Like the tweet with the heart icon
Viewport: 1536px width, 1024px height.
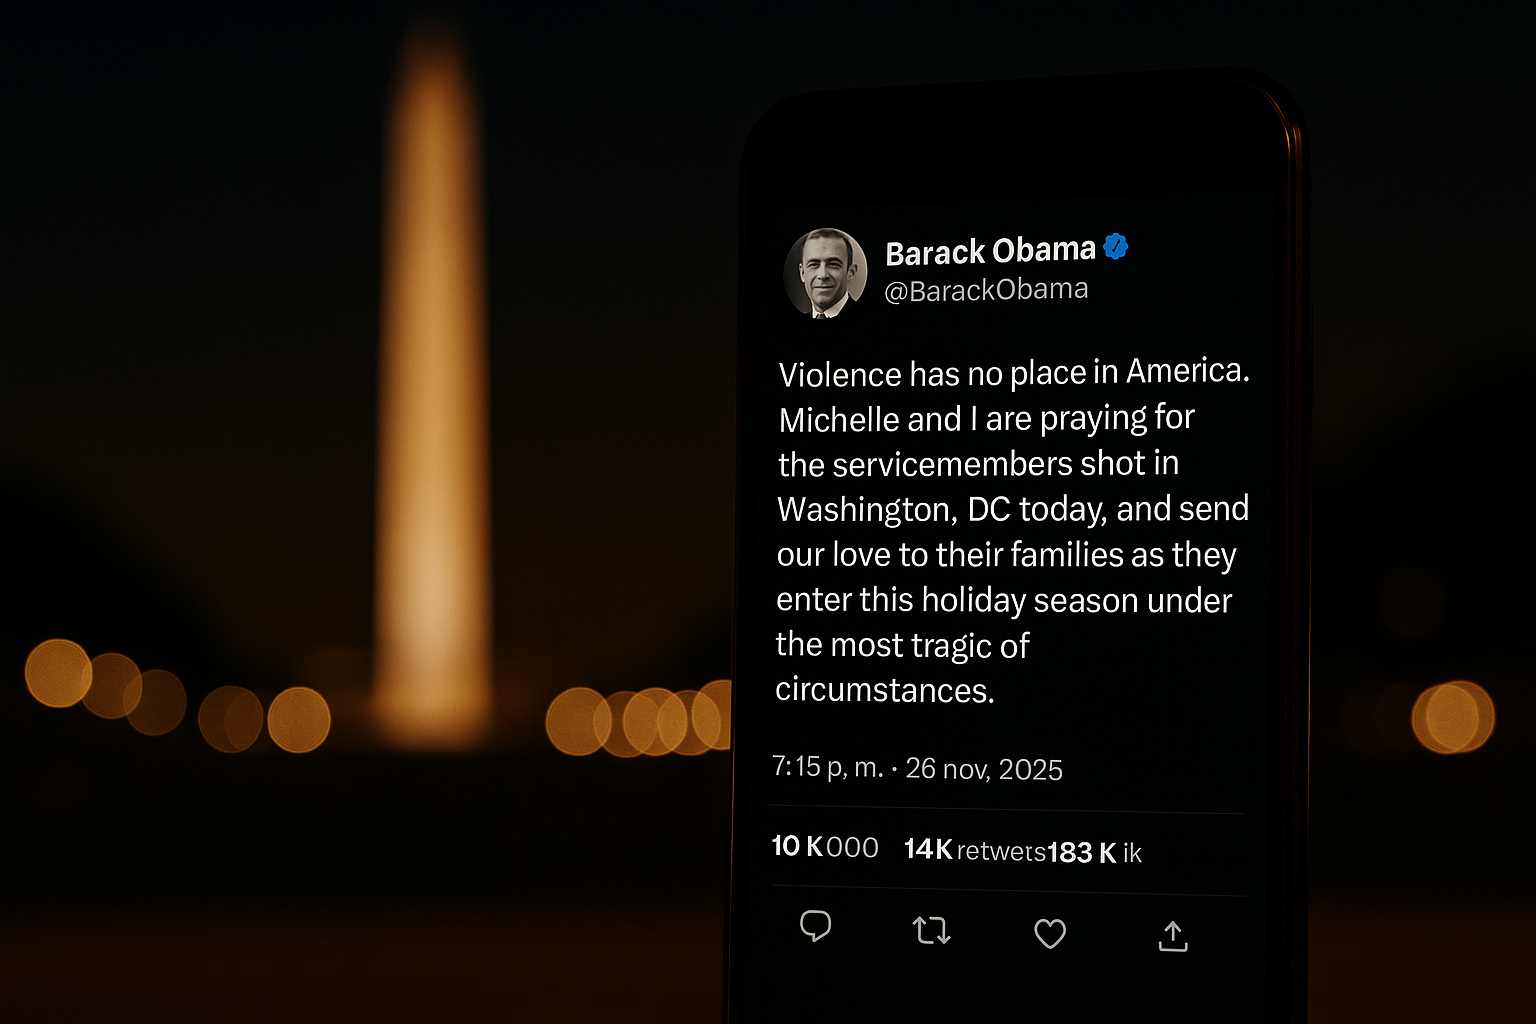[1049, 934]
